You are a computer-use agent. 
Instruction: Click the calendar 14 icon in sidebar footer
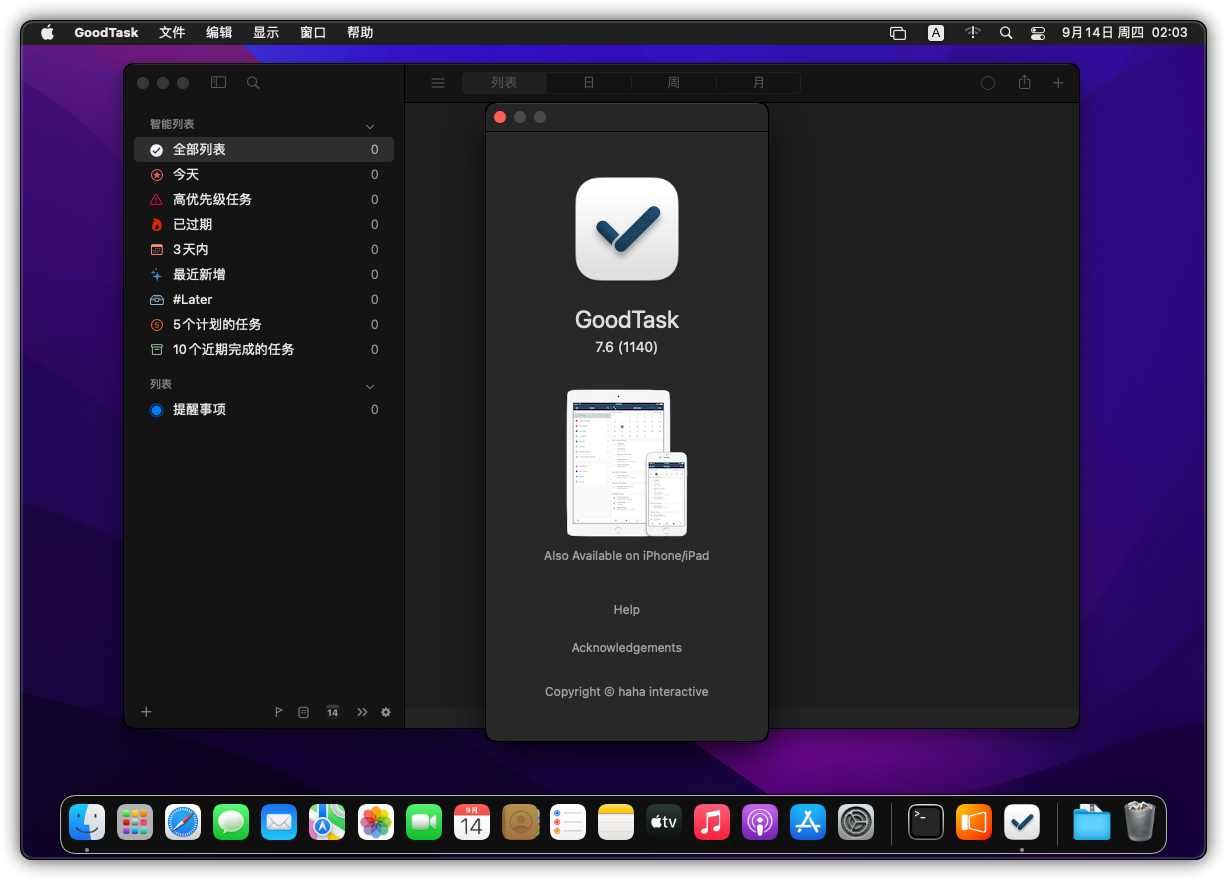point(333,712)
